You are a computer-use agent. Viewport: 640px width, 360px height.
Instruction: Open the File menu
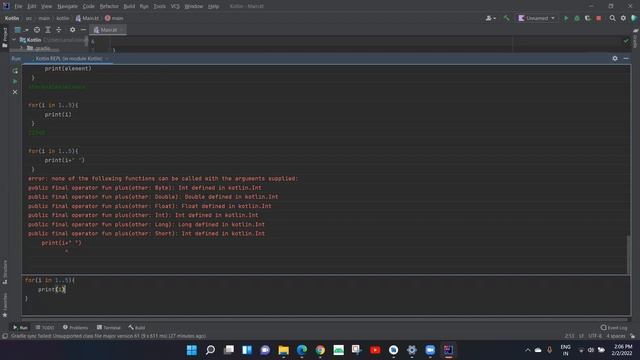18,7
